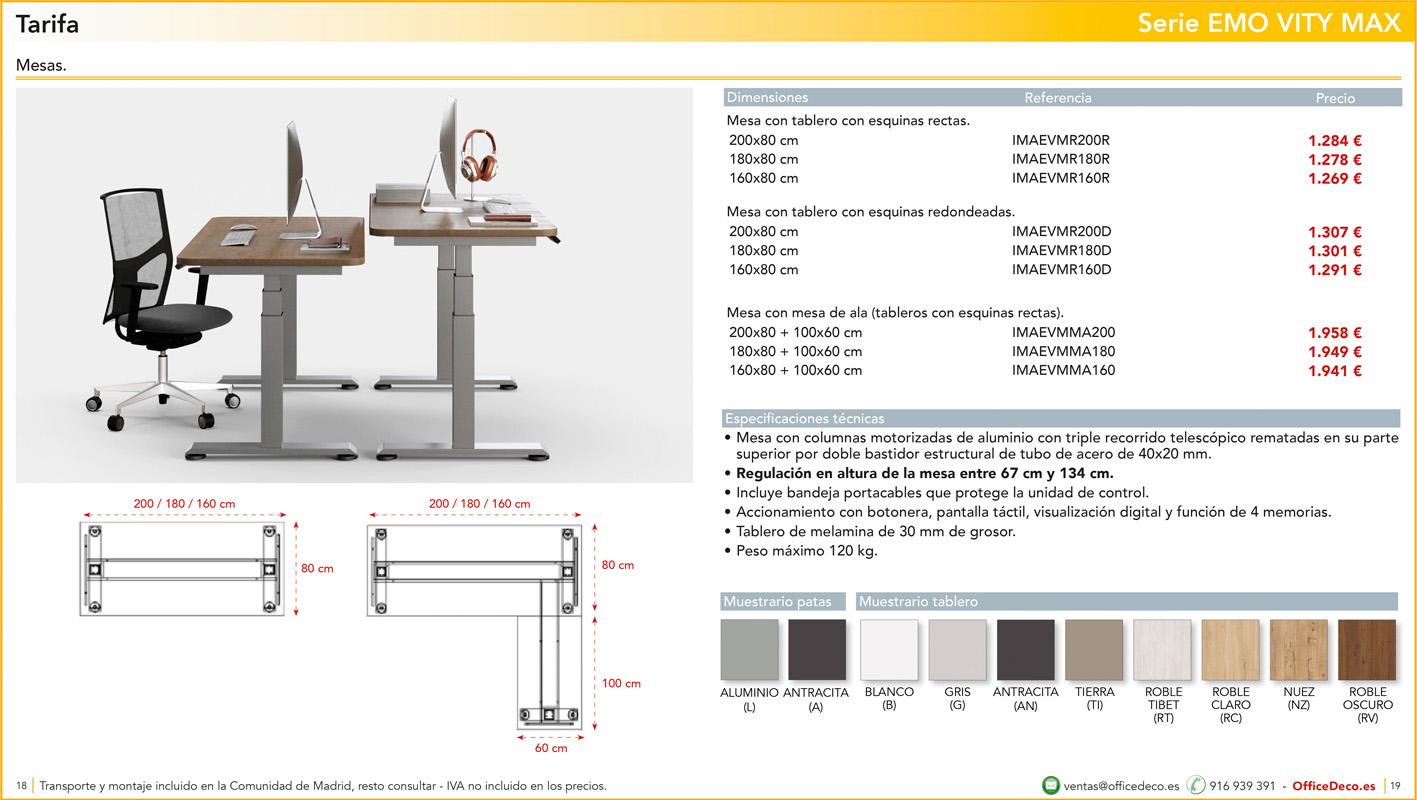Click the transport and assembly footer note
1417x800 pixels.
coord(323,786)
